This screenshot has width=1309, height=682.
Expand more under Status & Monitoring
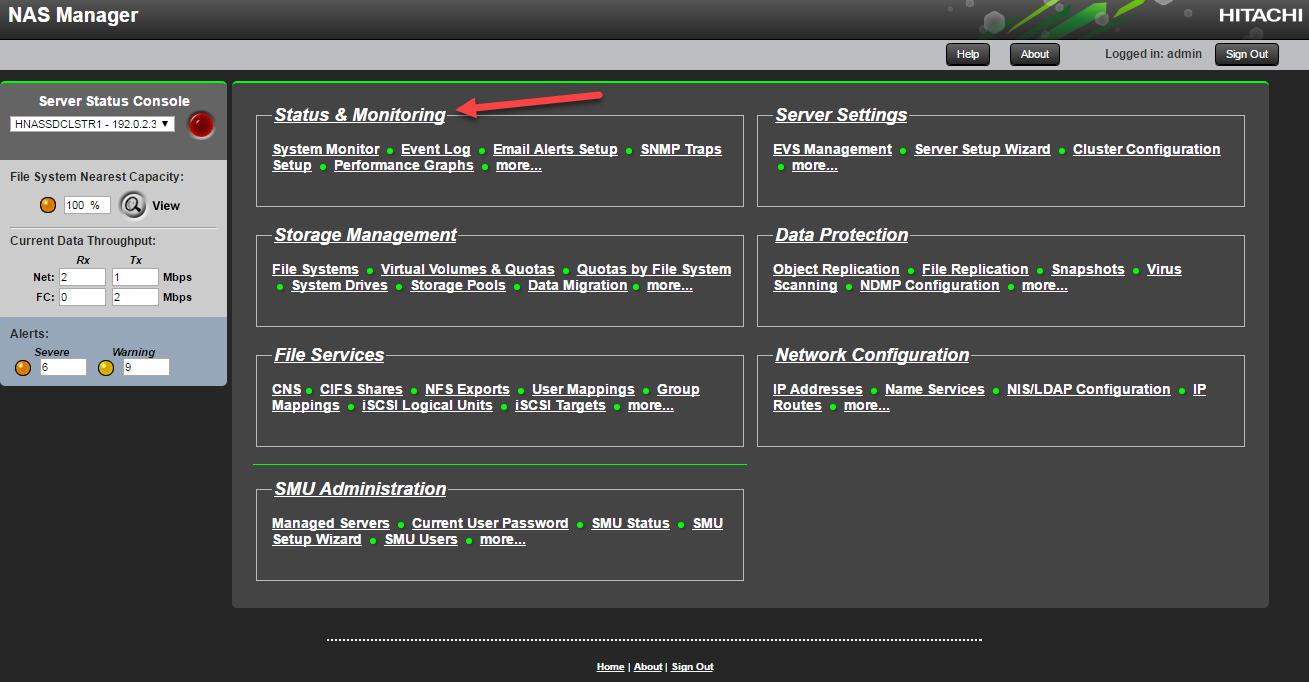519,165
